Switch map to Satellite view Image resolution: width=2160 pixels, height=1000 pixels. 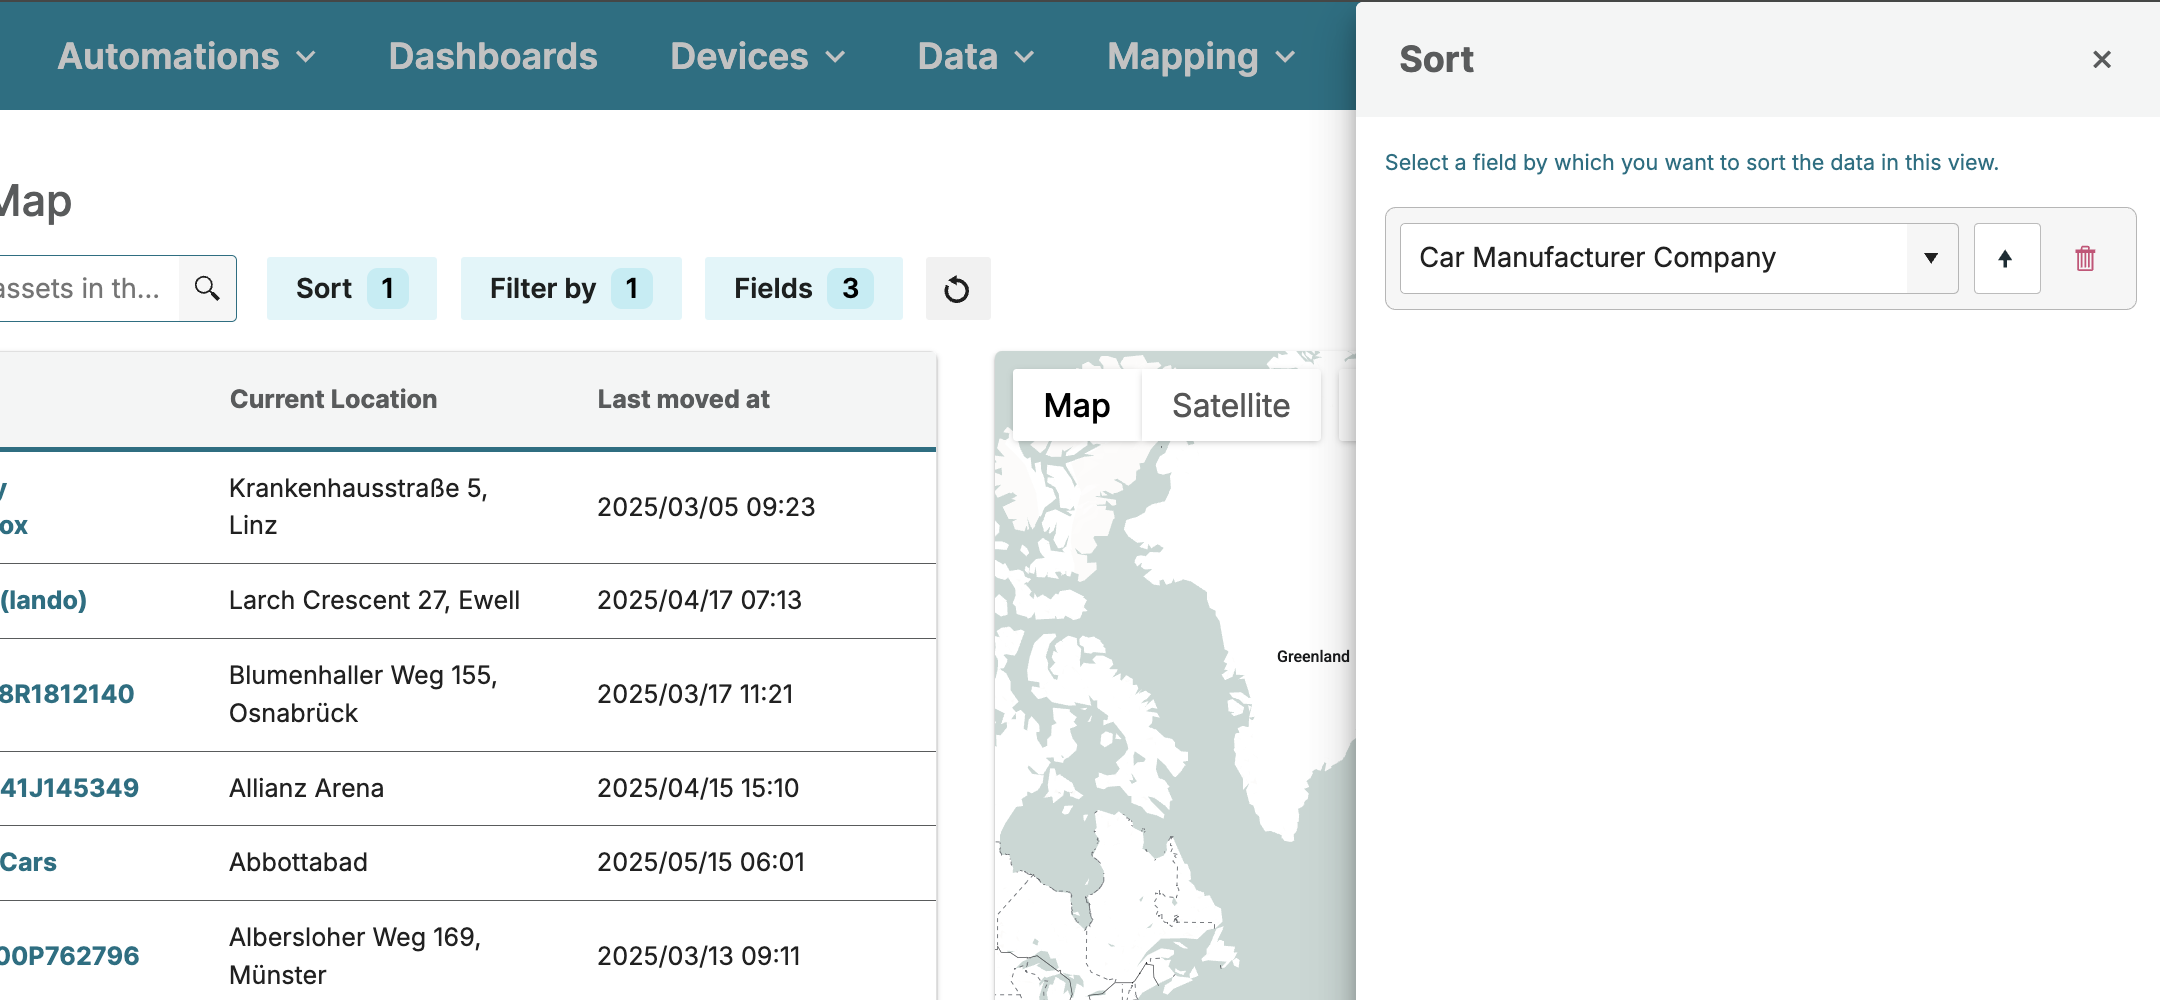[1230, 406]
